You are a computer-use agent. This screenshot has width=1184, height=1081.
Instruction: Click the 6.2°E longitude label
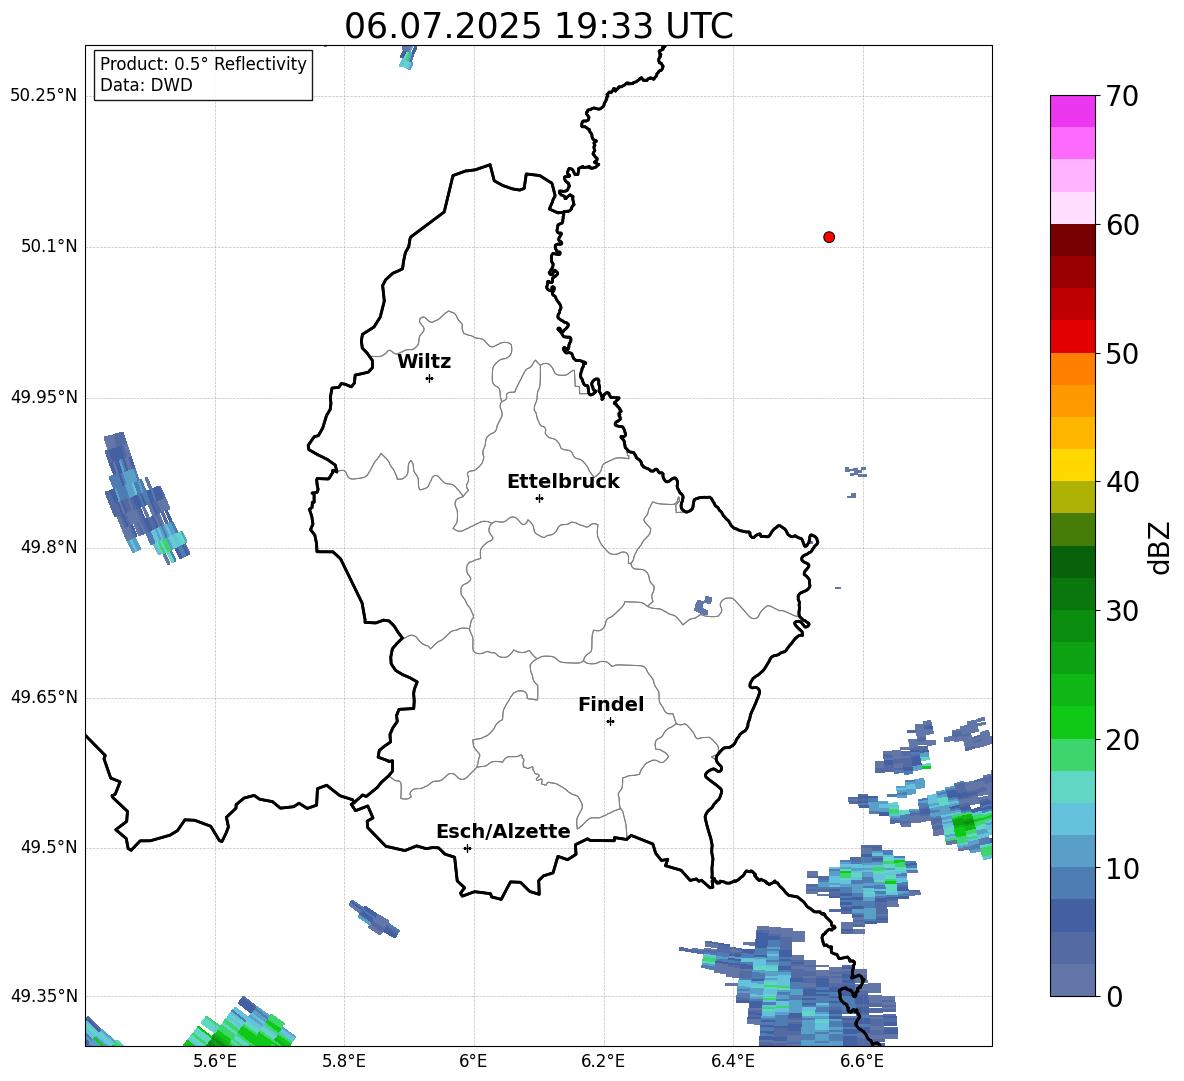click(x=603, y=1061)
